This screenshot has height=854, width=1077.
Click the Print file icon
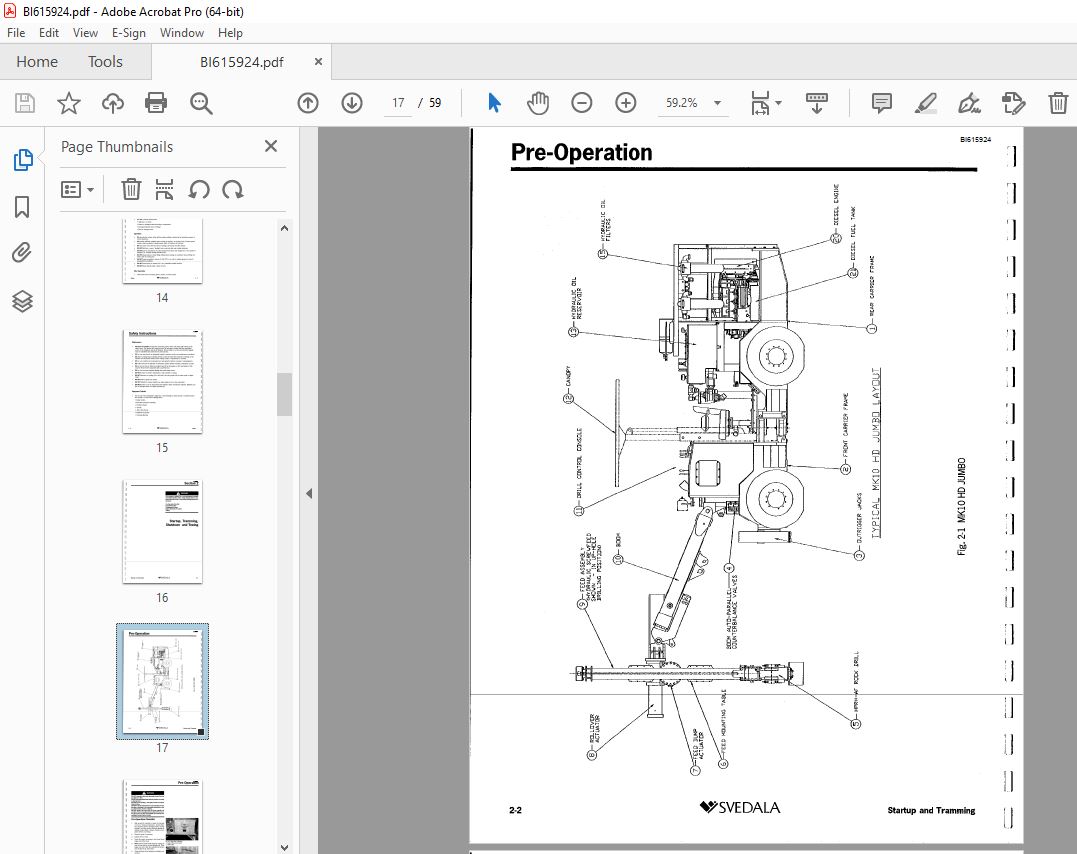click(156, 103)
